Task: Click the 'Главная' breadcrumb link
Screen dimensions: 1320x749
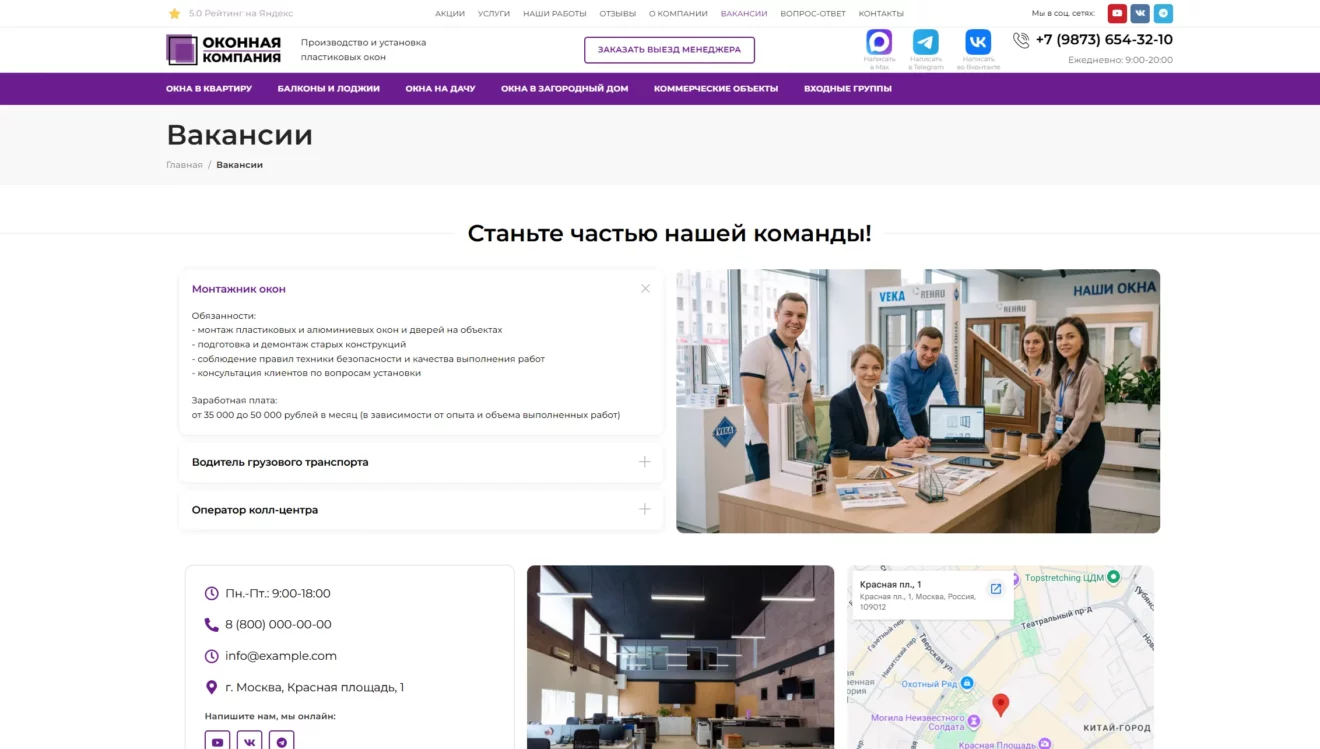Action: [x=184, y=165]
